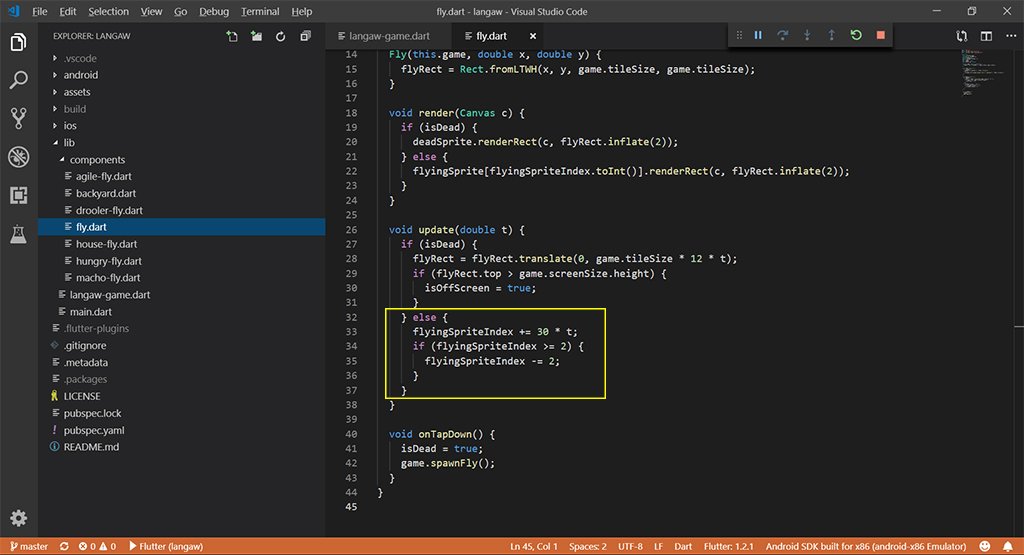This screenshot has height=555, width=1024.
Task: Open hungry-fly.dart in the file tree
Action: 109,261
